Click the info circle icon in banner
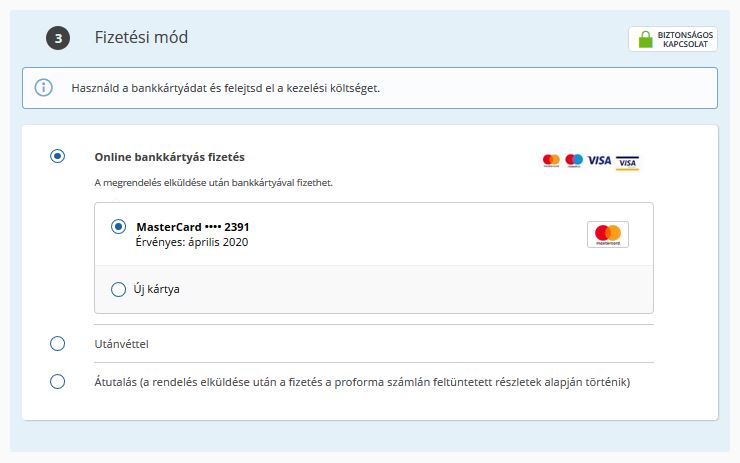Viewport: 740px width, 463px height. click(x=43, y=87)
